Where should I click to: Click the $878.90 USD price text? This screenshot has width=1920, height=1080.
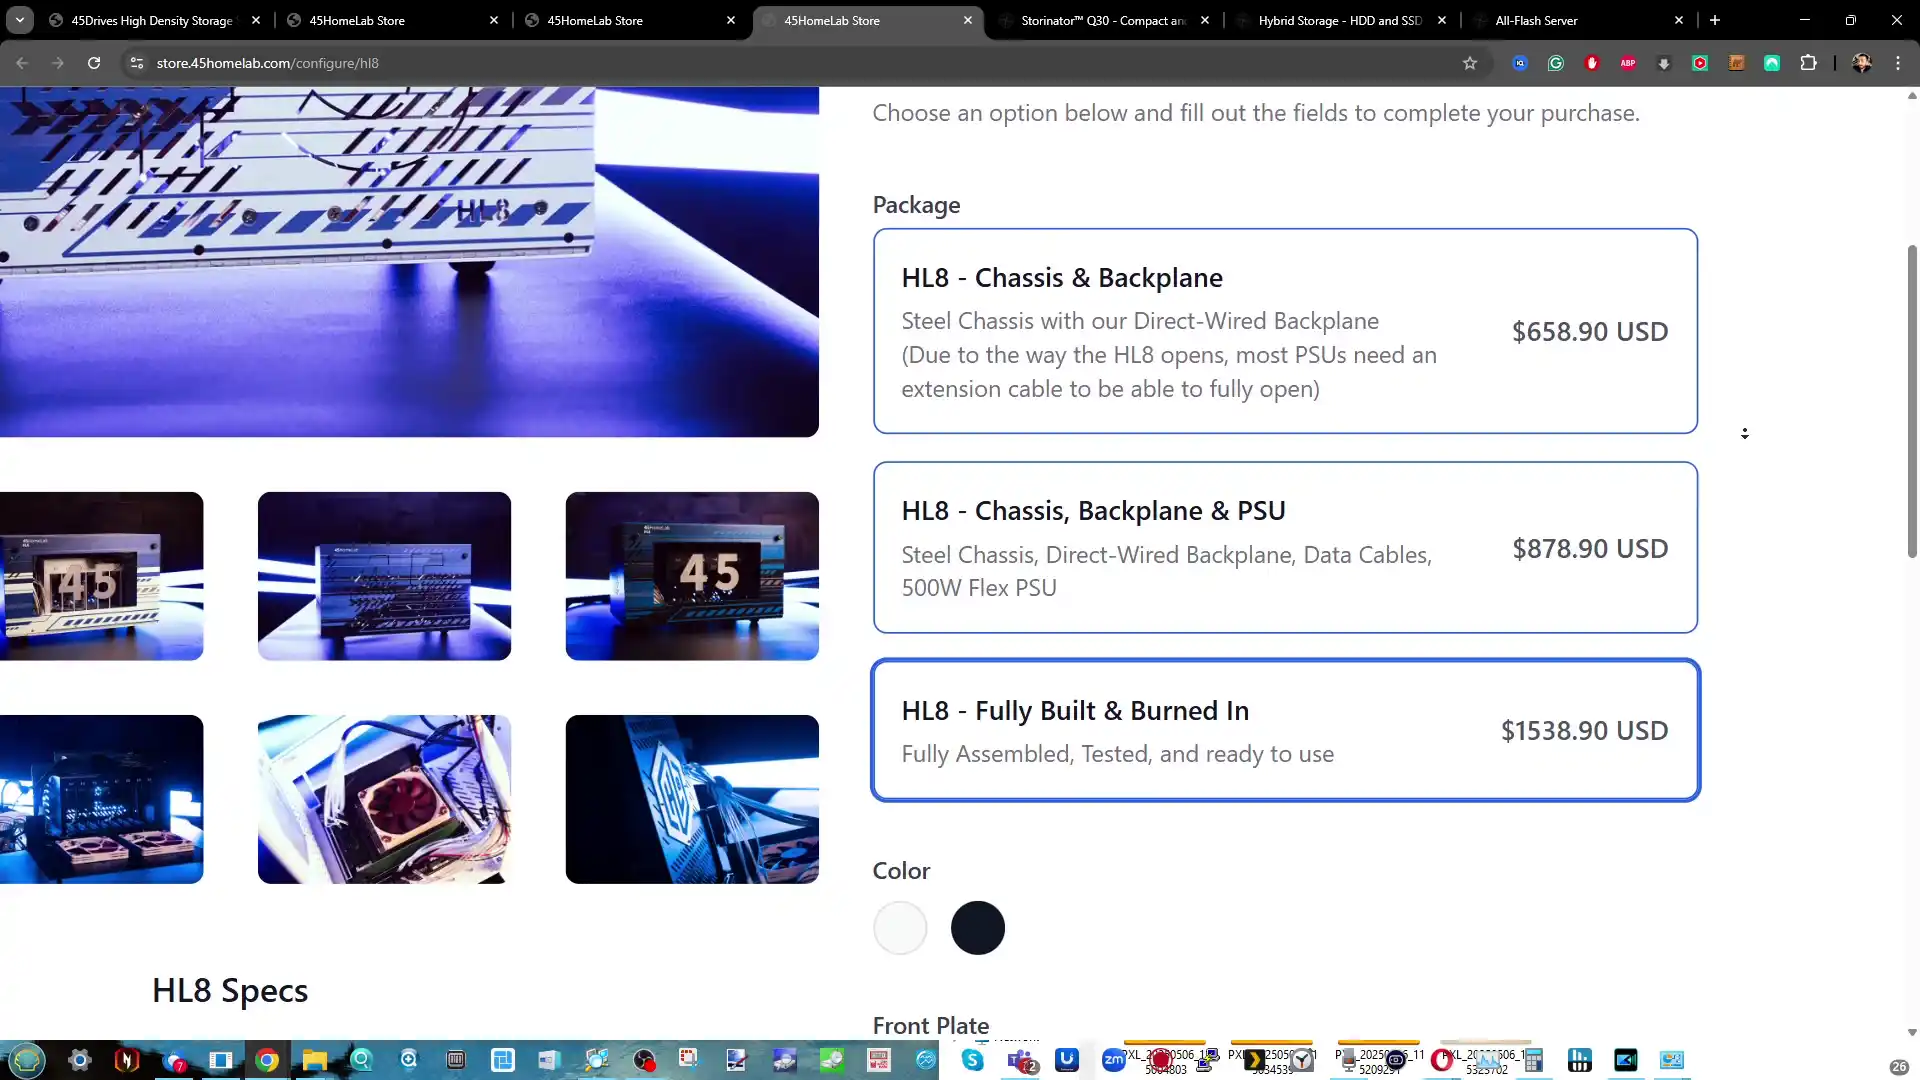1590,548
